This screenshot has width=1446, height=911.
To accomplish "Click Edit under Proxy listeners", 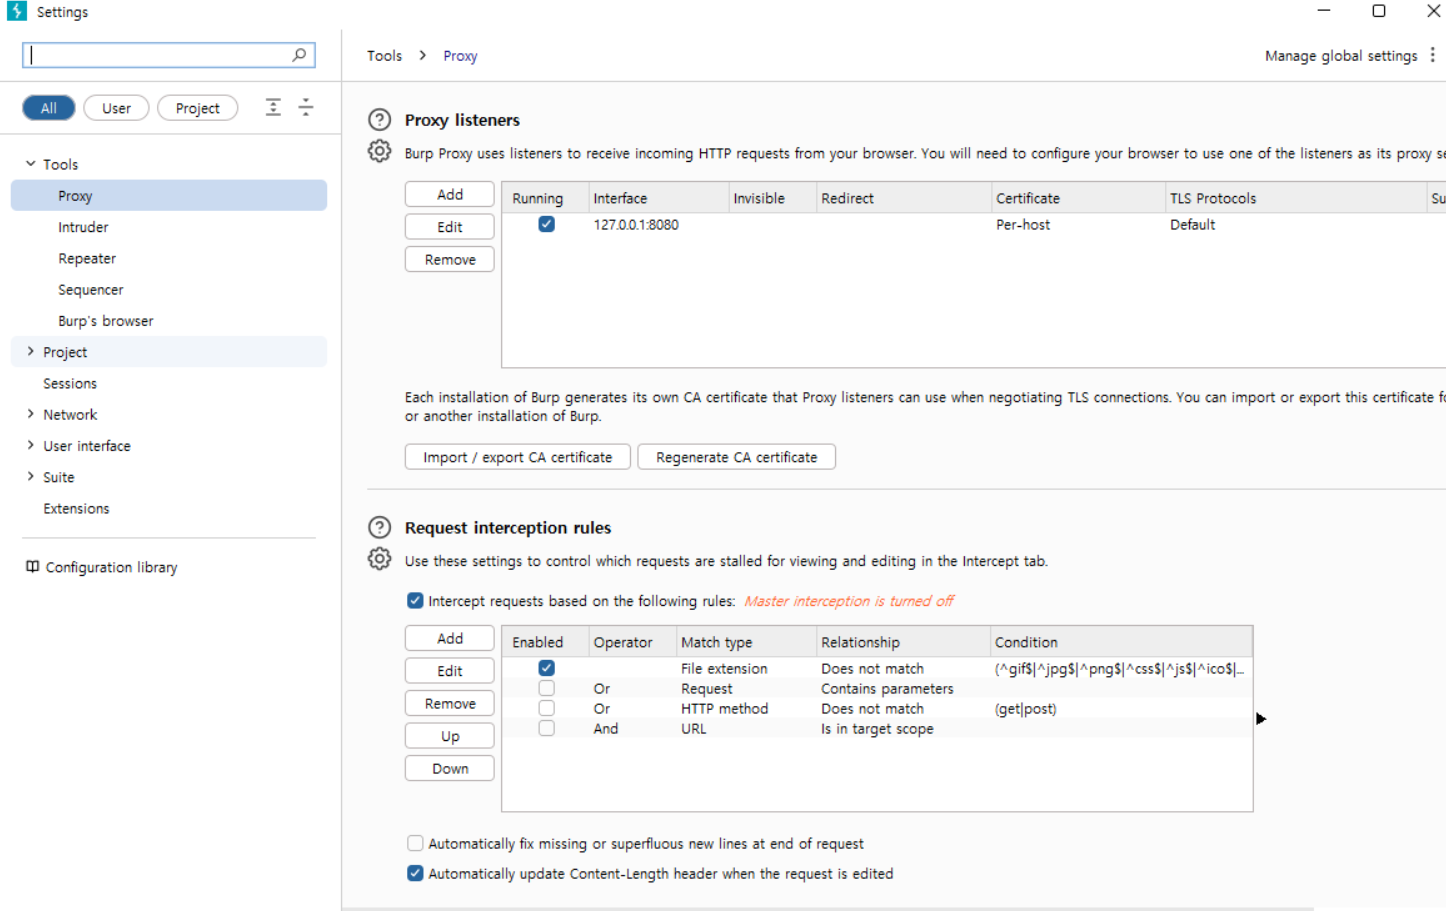I will tap(450, 227).
